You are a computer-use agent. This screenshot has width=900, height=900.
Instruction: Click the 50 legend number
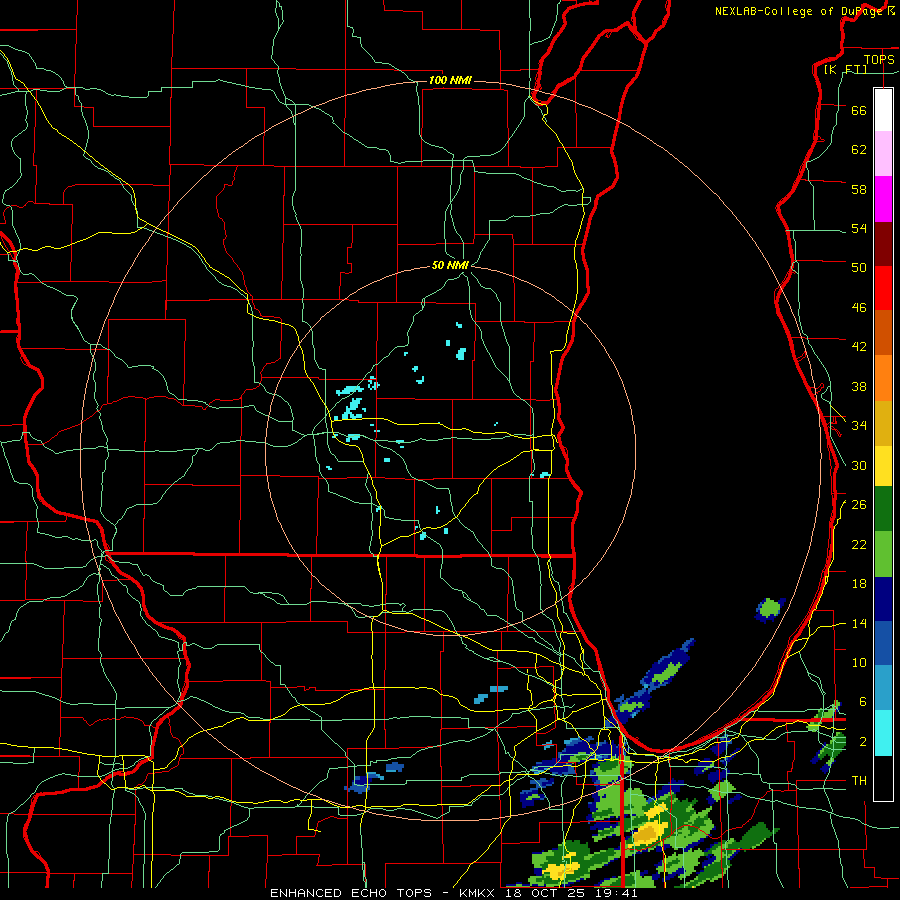point(859,268)
